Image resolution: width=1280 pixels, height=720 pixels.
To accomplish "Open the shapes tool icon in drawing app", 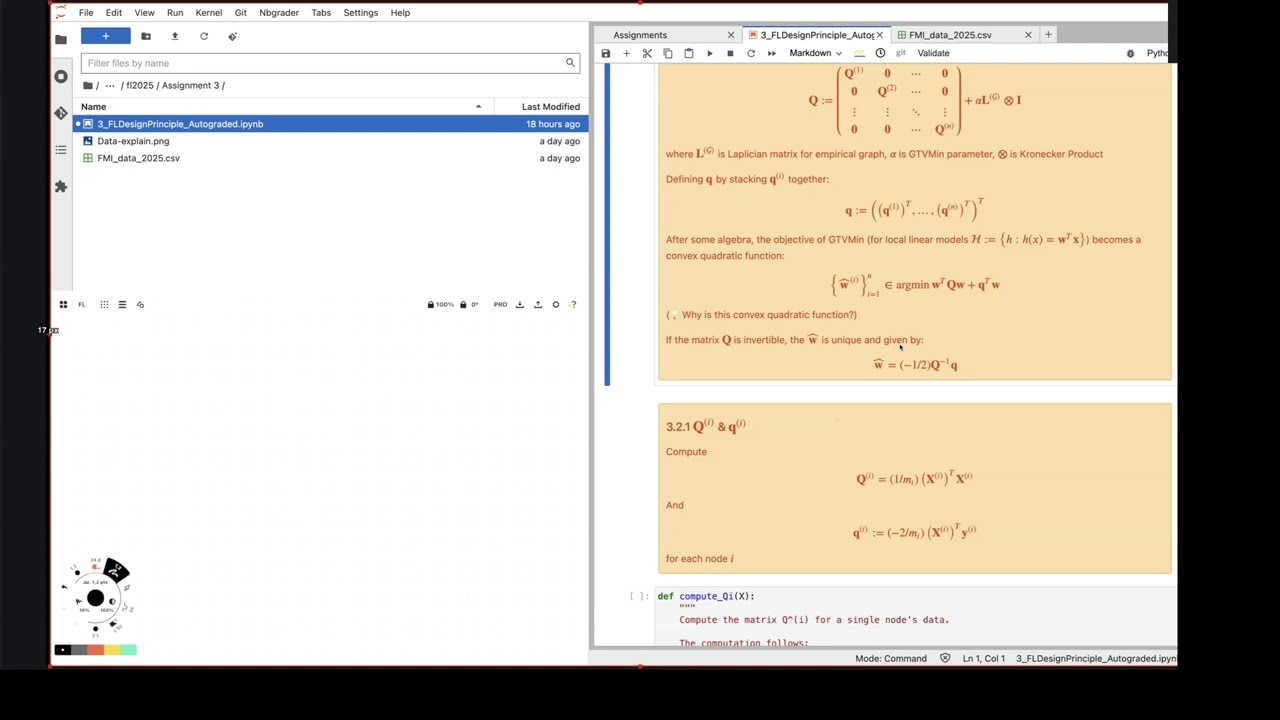I will [x=140, y=304].
